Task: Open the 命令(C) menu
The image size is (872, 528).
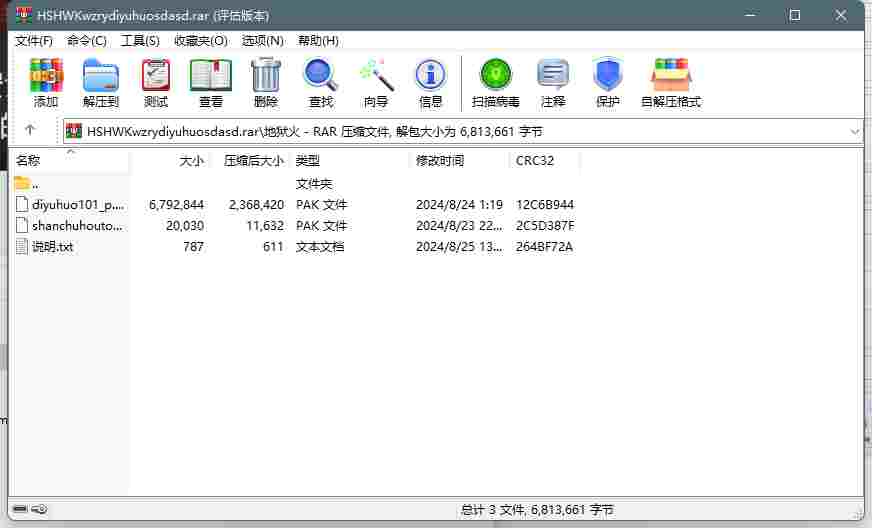Action: (x=86, y=41)
